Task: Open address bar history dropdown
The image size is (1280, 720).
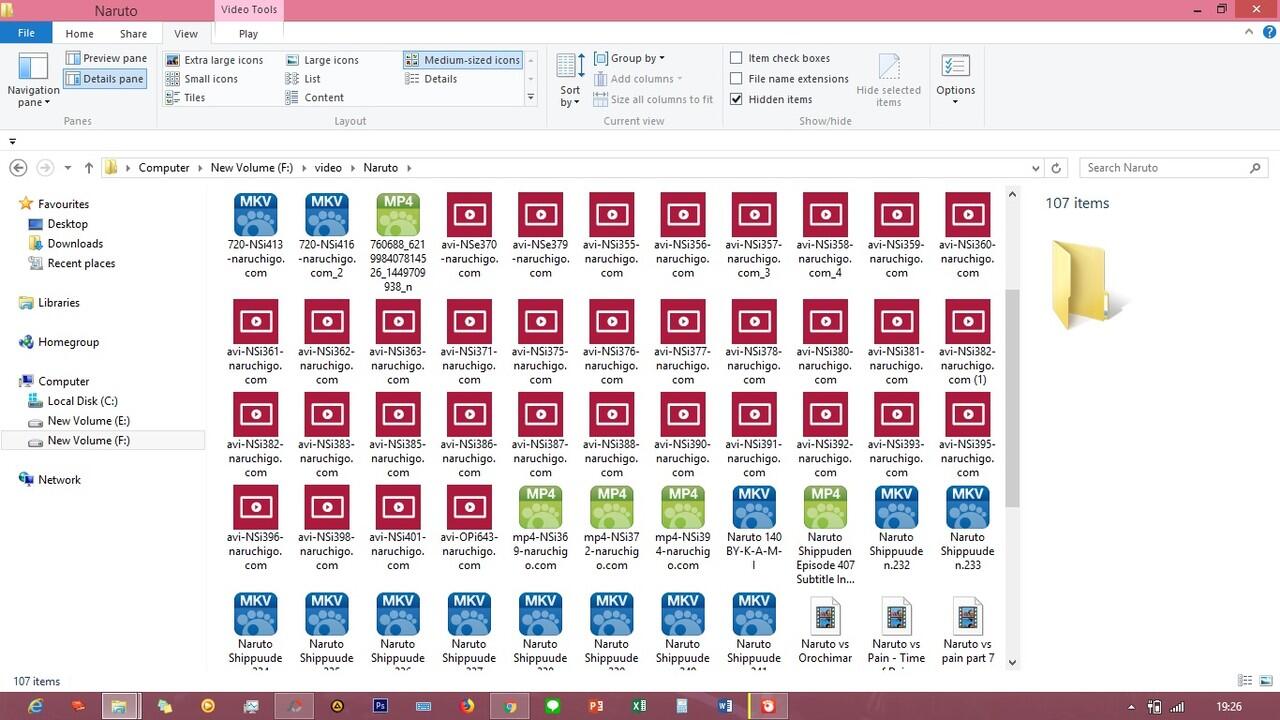Action: pyautogui.click(x=1036, y=168)
